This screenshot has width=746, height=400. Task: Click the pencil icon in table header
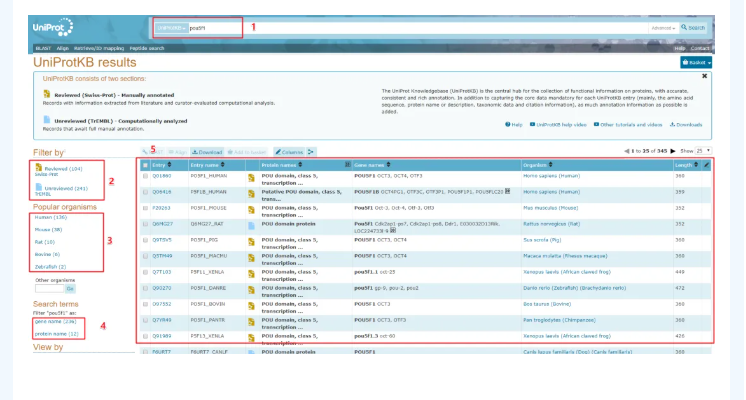pyautogui.click(x=707, y=165)
